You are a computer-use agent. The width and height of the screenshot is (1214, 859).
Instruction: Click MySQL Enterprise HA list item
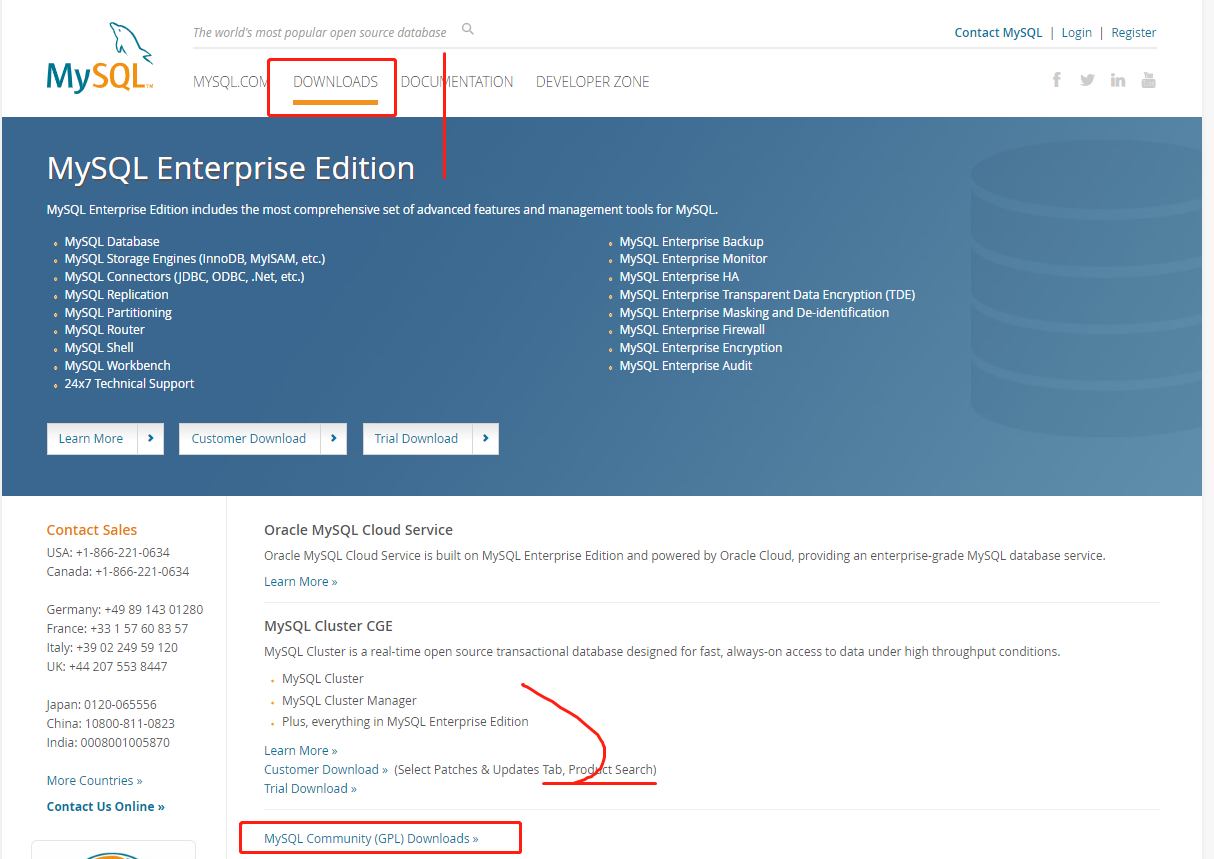pyautogui.click(x=679, y=276)
